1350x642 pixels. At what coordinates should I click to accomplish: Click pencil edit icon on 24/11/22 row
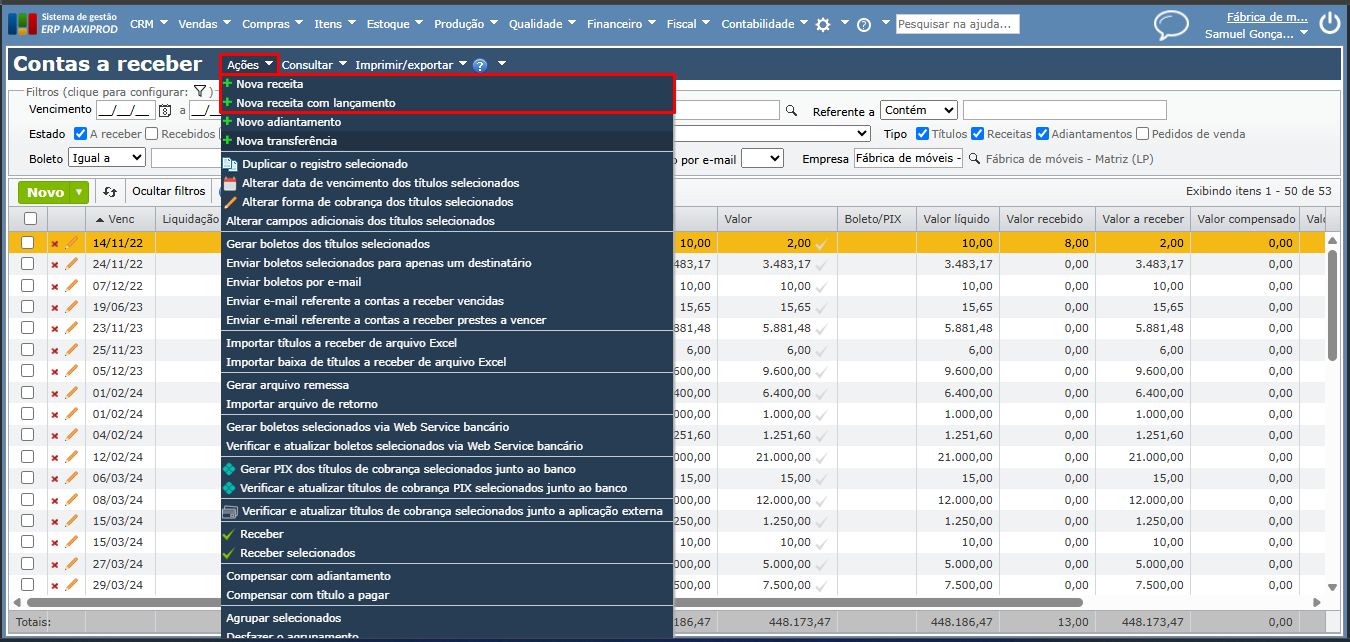[x=71, y=264]
